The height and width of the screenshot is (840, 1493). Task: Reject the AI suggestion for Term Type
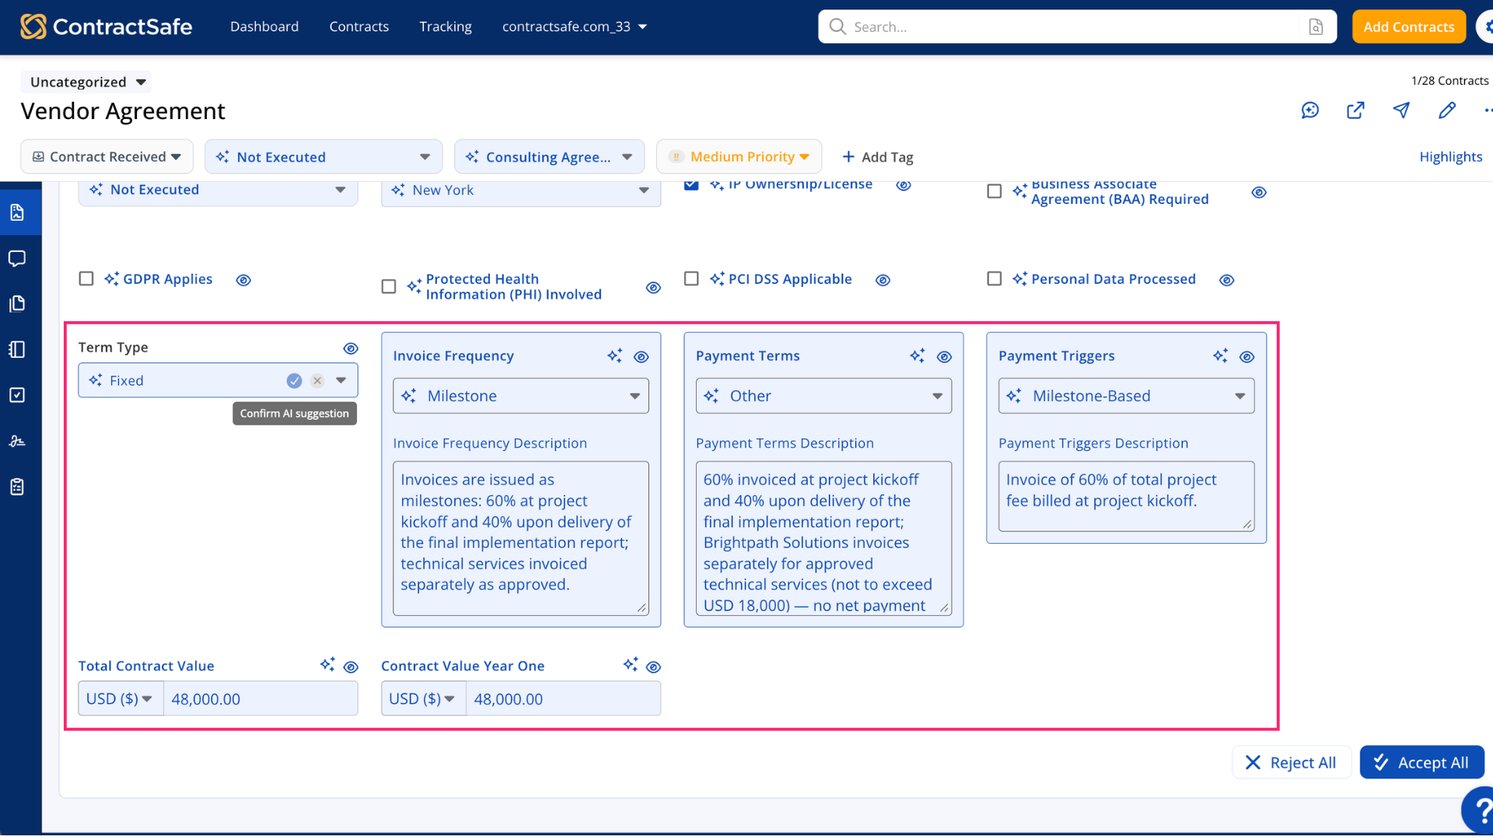[x=317, y=381]
